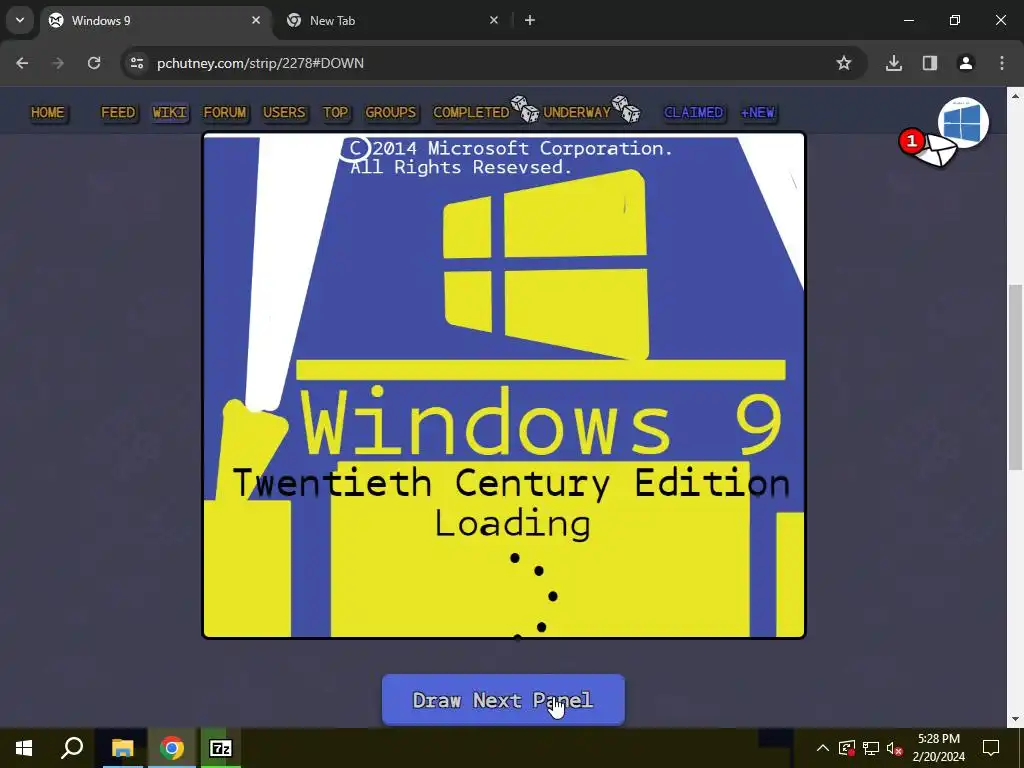Open the COMPLETED nav link
The image size is (1024, 768).
coord(471,112)
